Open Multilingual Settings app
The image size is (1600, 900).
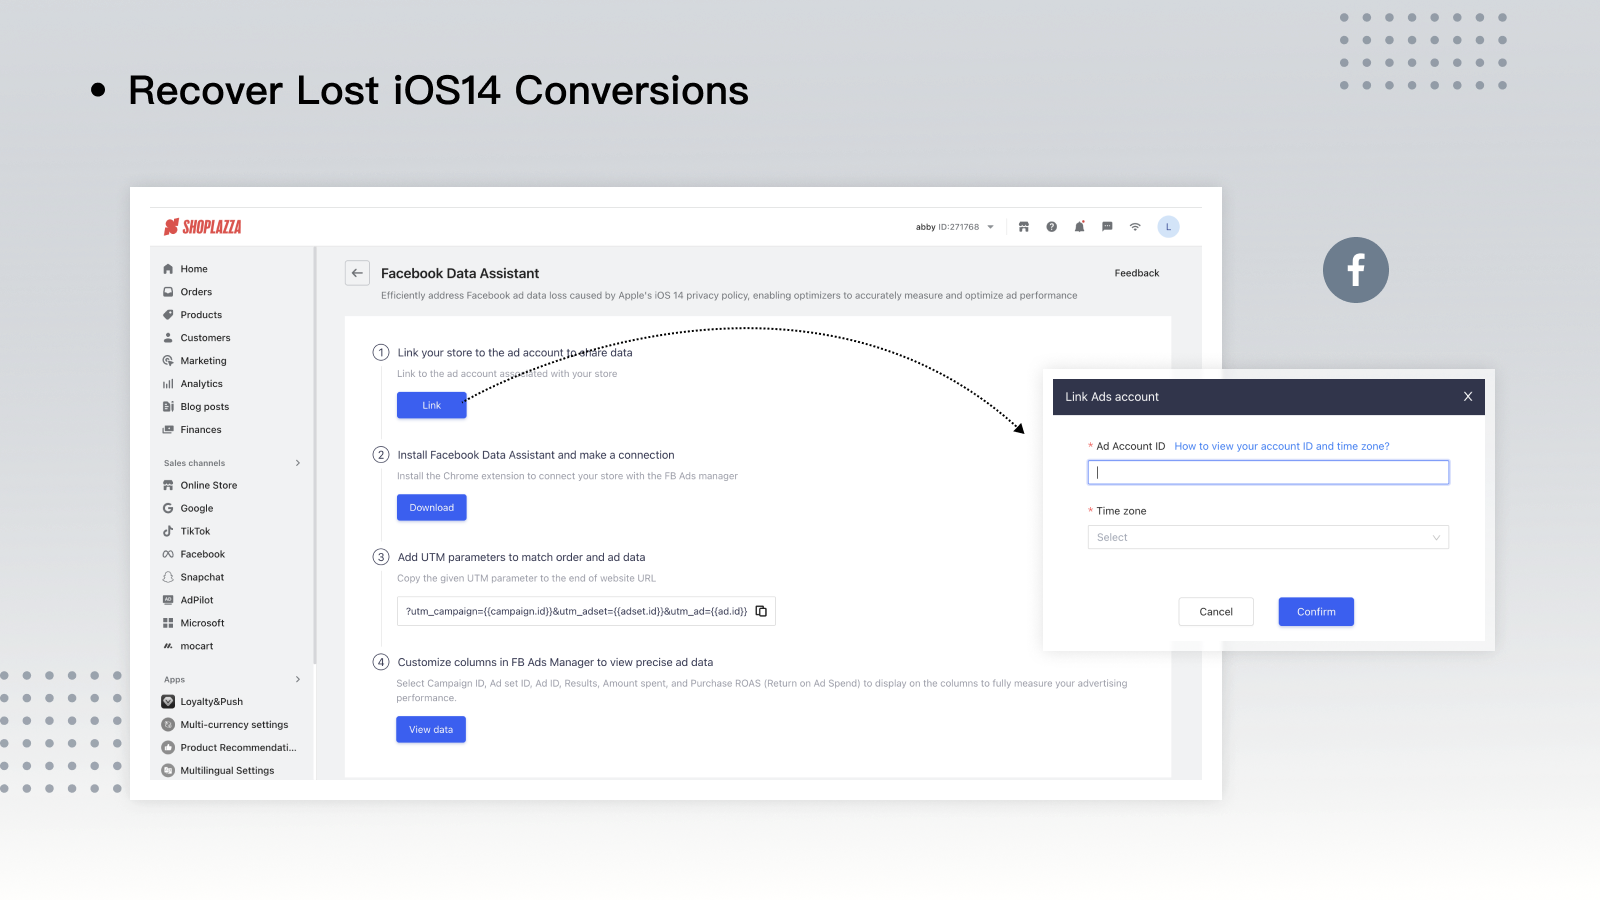point(227,771)
